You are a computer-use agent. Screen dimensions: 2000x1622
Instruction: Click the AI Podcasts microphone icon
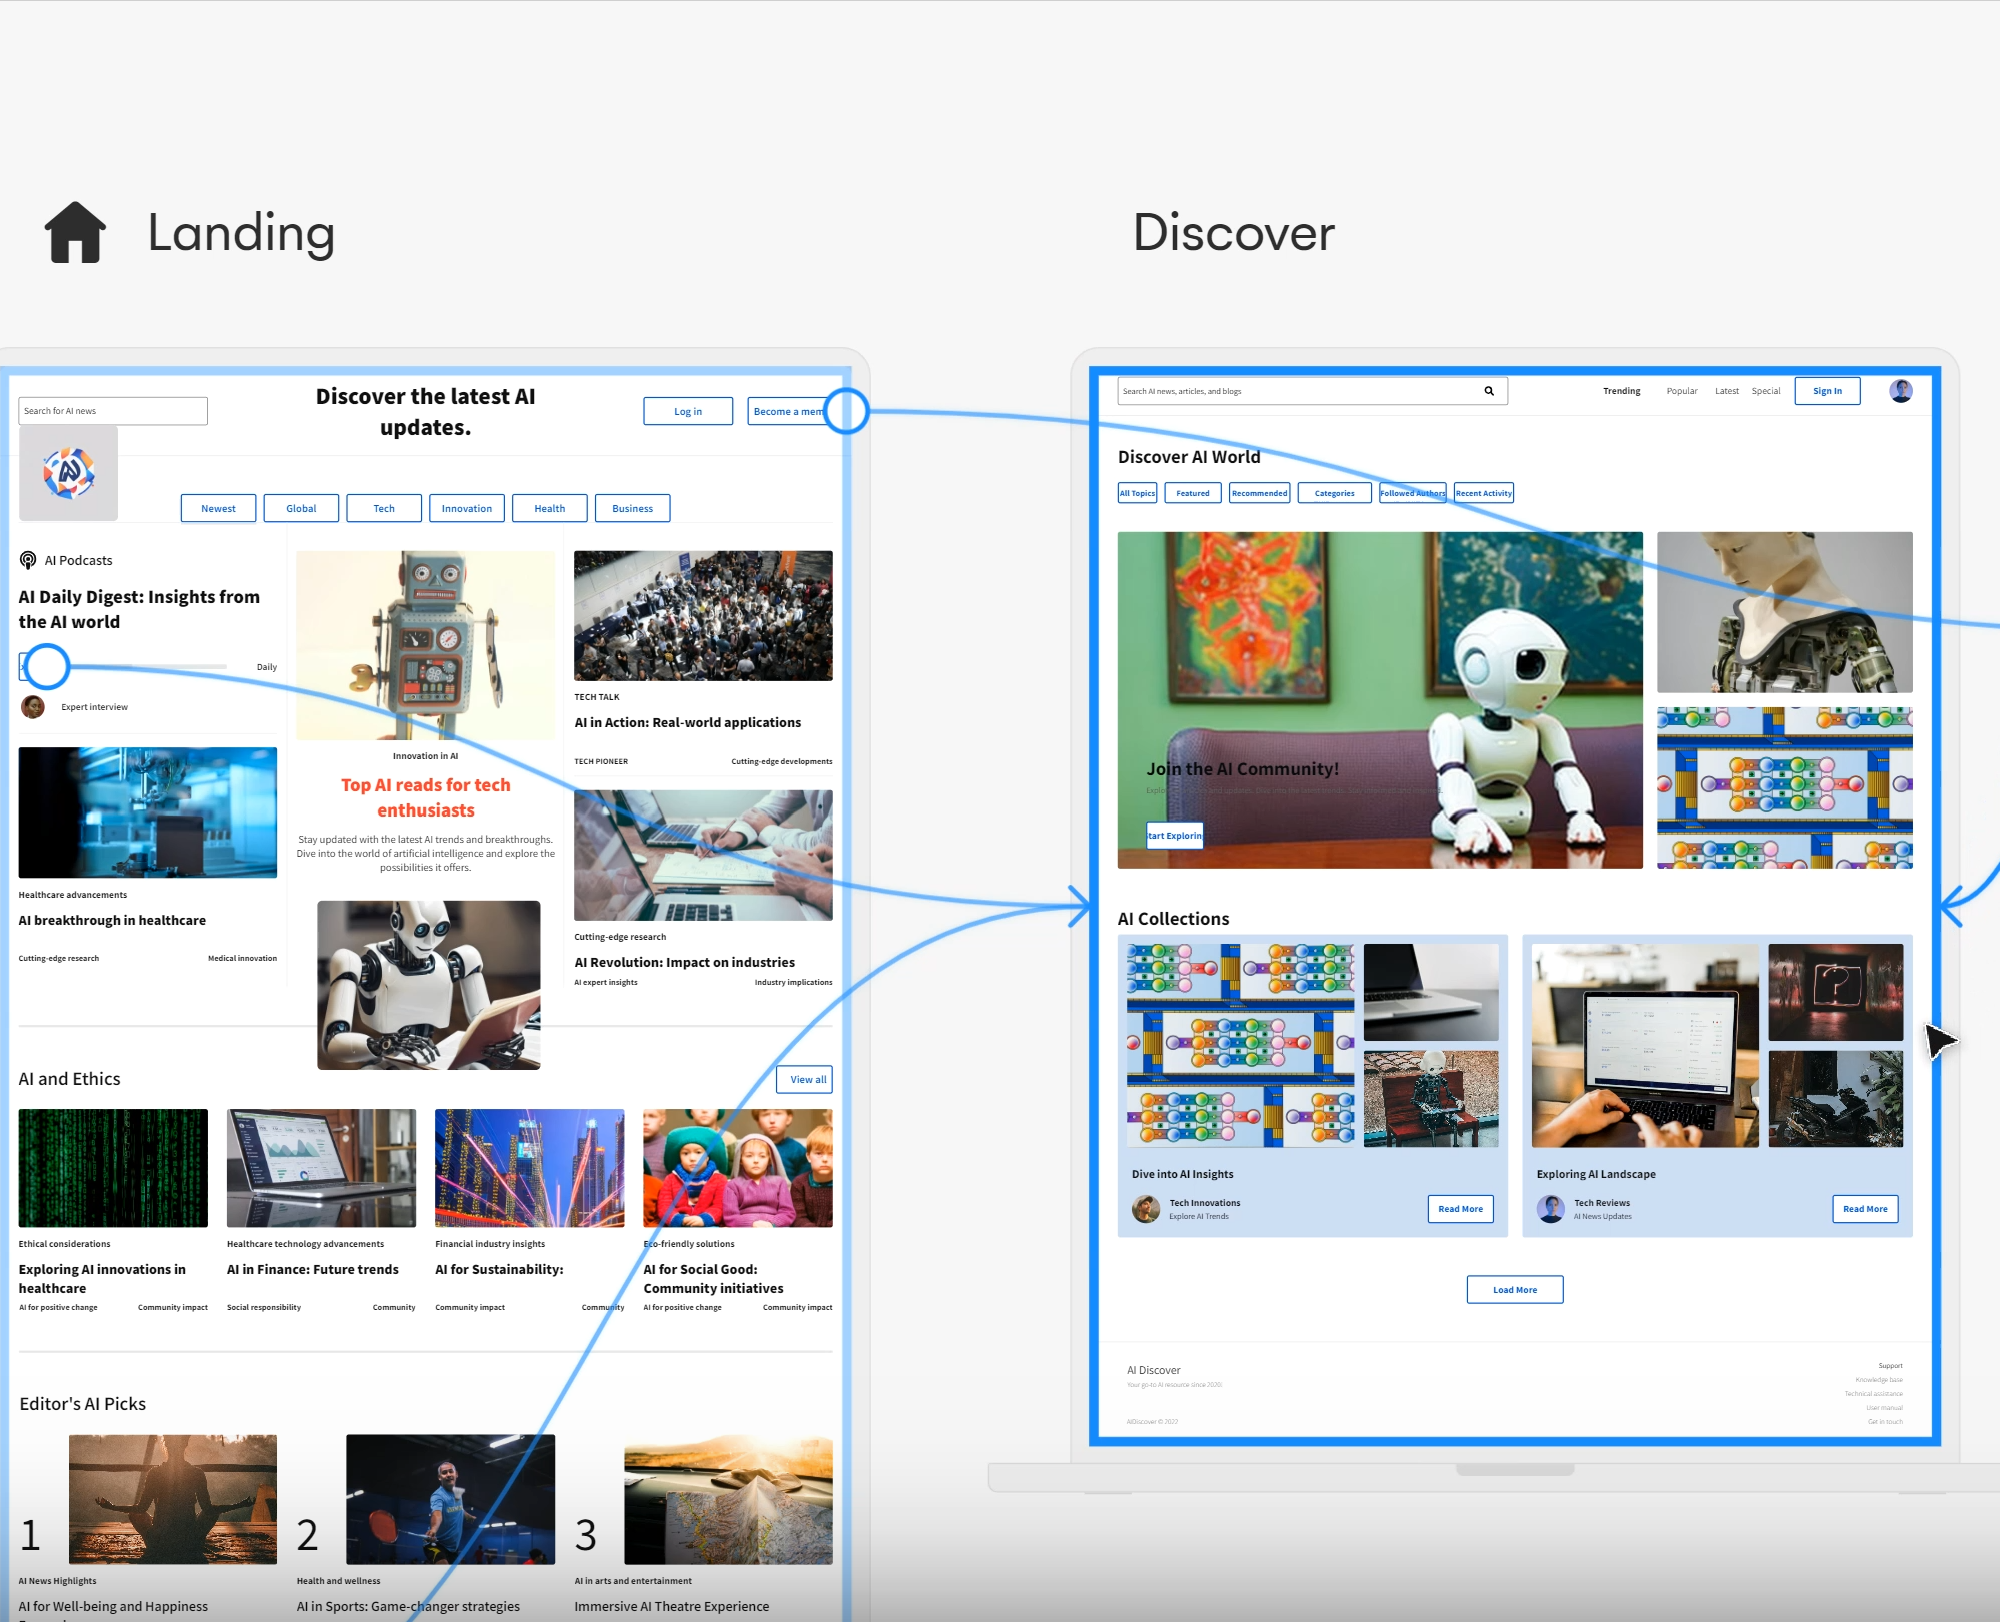tap(28, 560)
